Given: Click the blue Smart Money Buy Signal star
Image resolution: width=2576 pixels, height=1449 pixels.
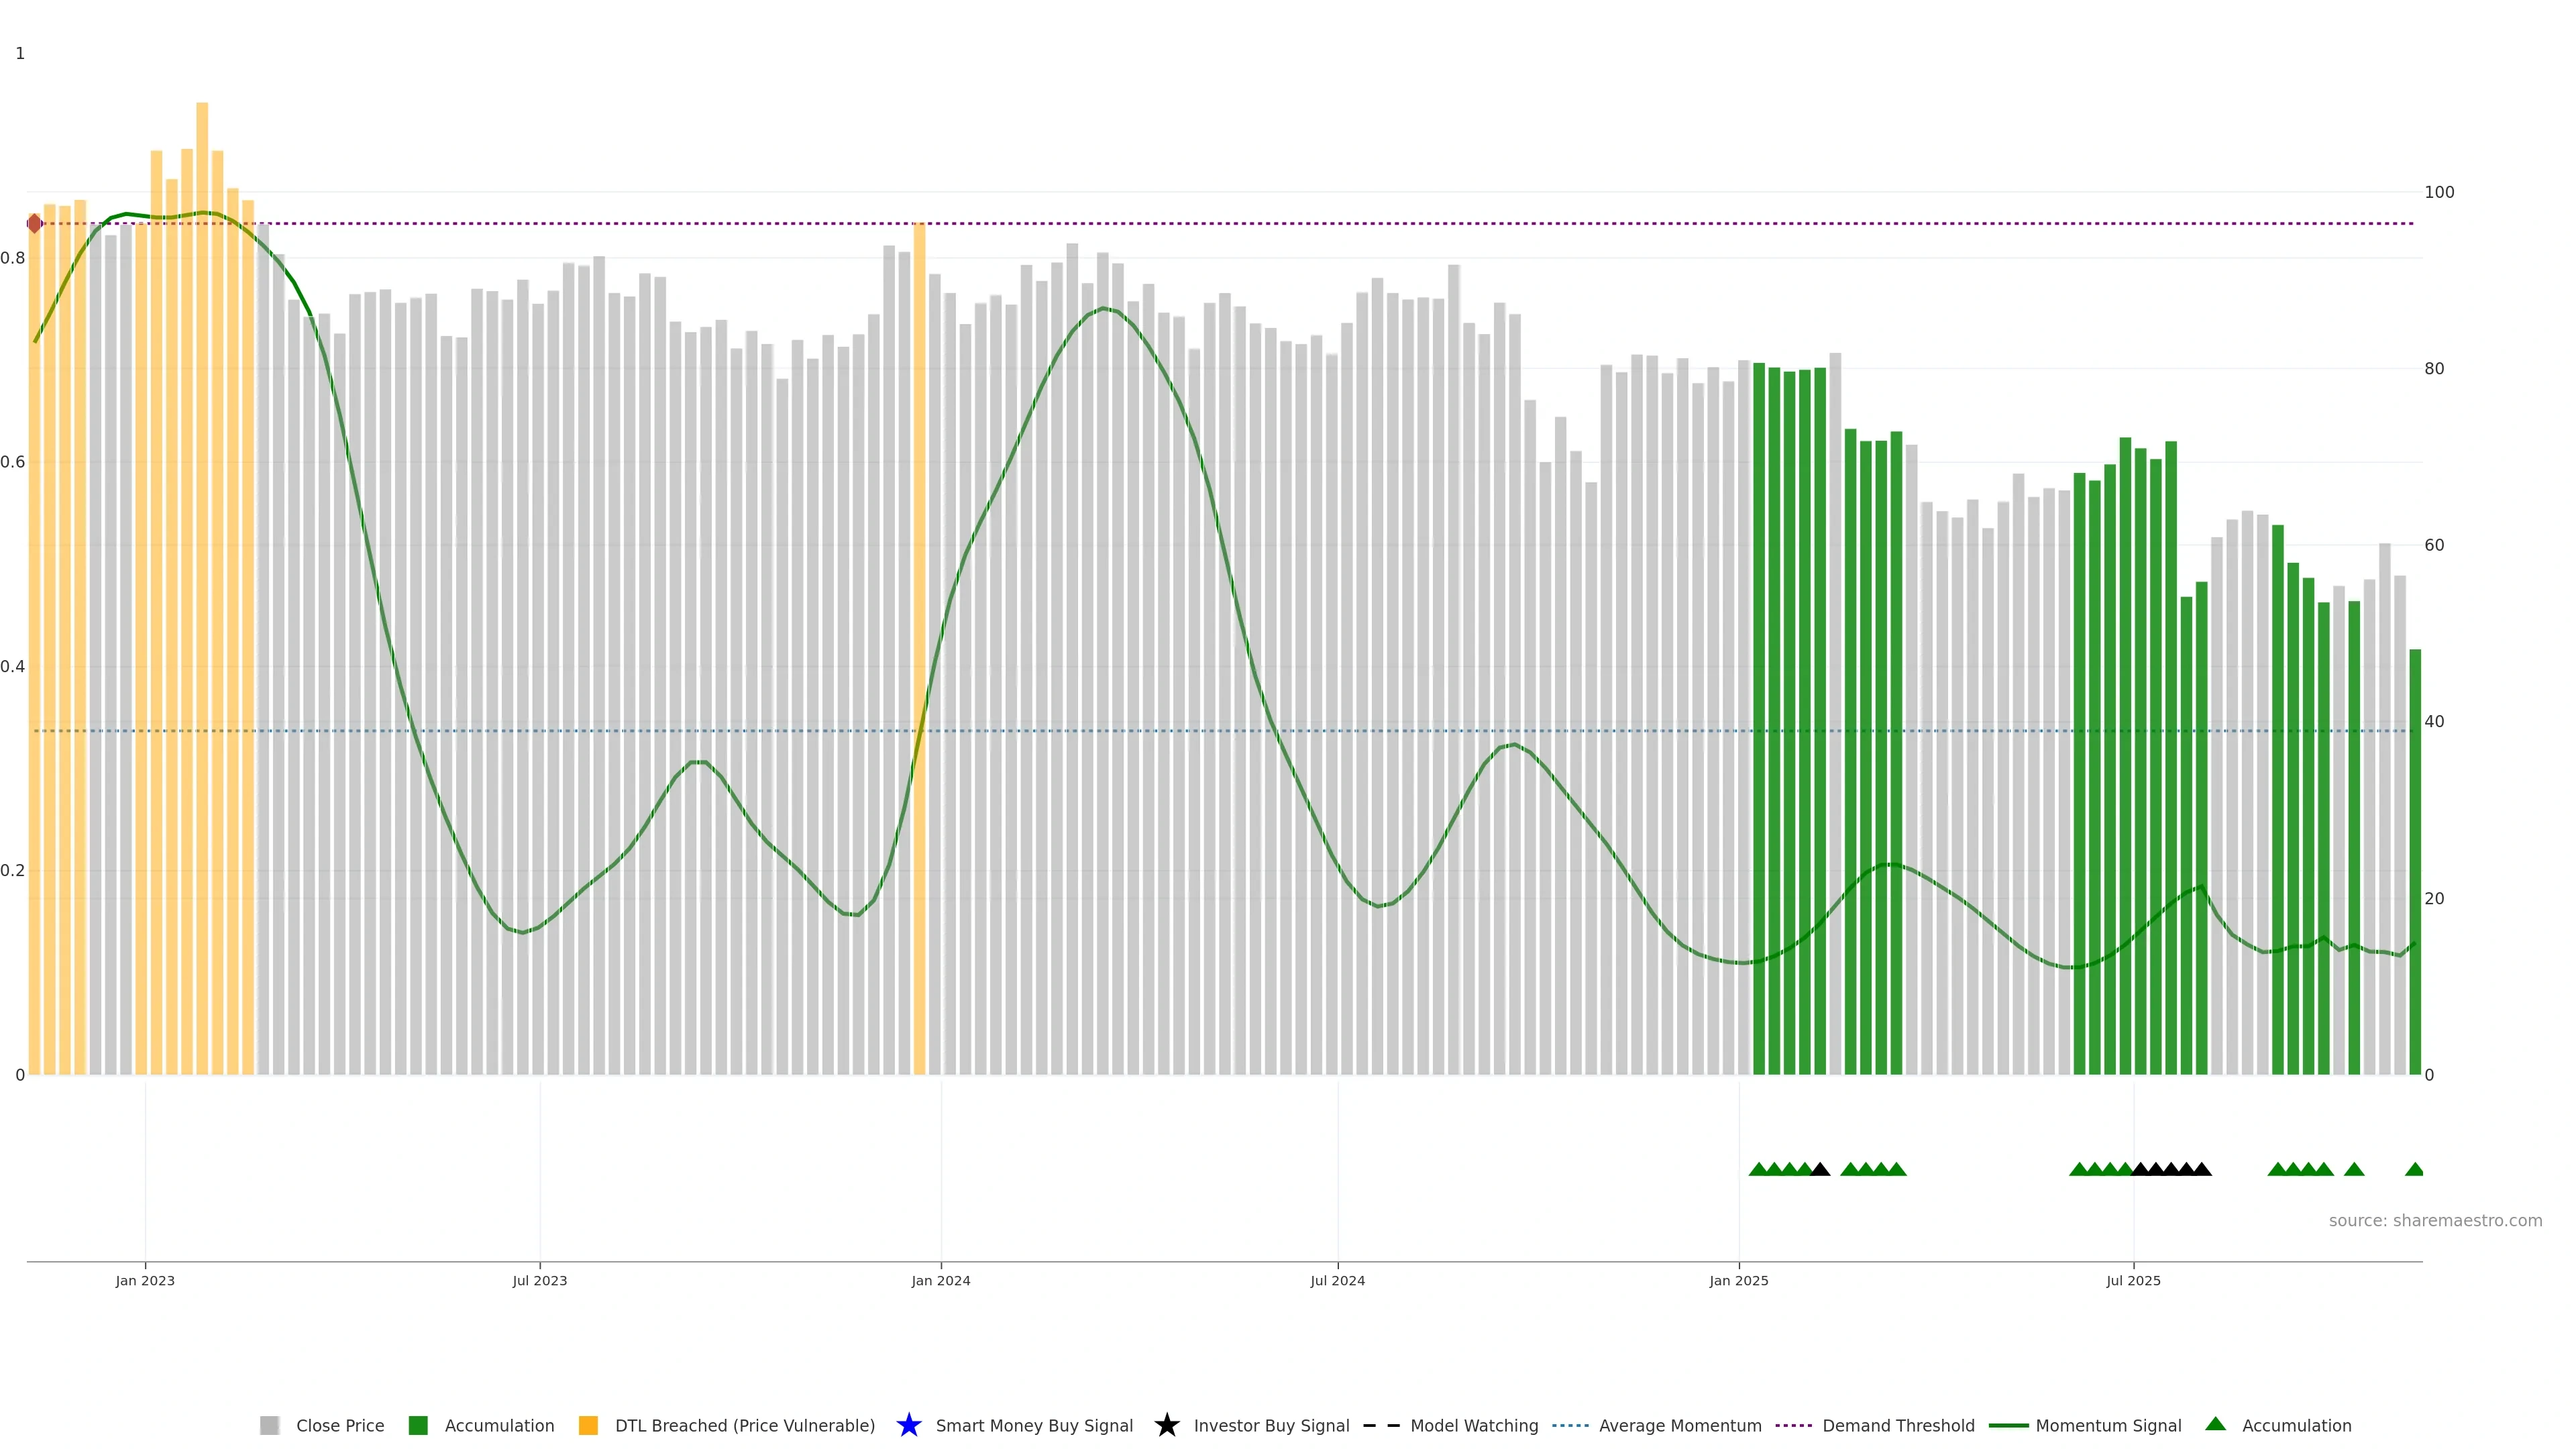Looking at the screenshot, I should click(x=909, y=1425).
